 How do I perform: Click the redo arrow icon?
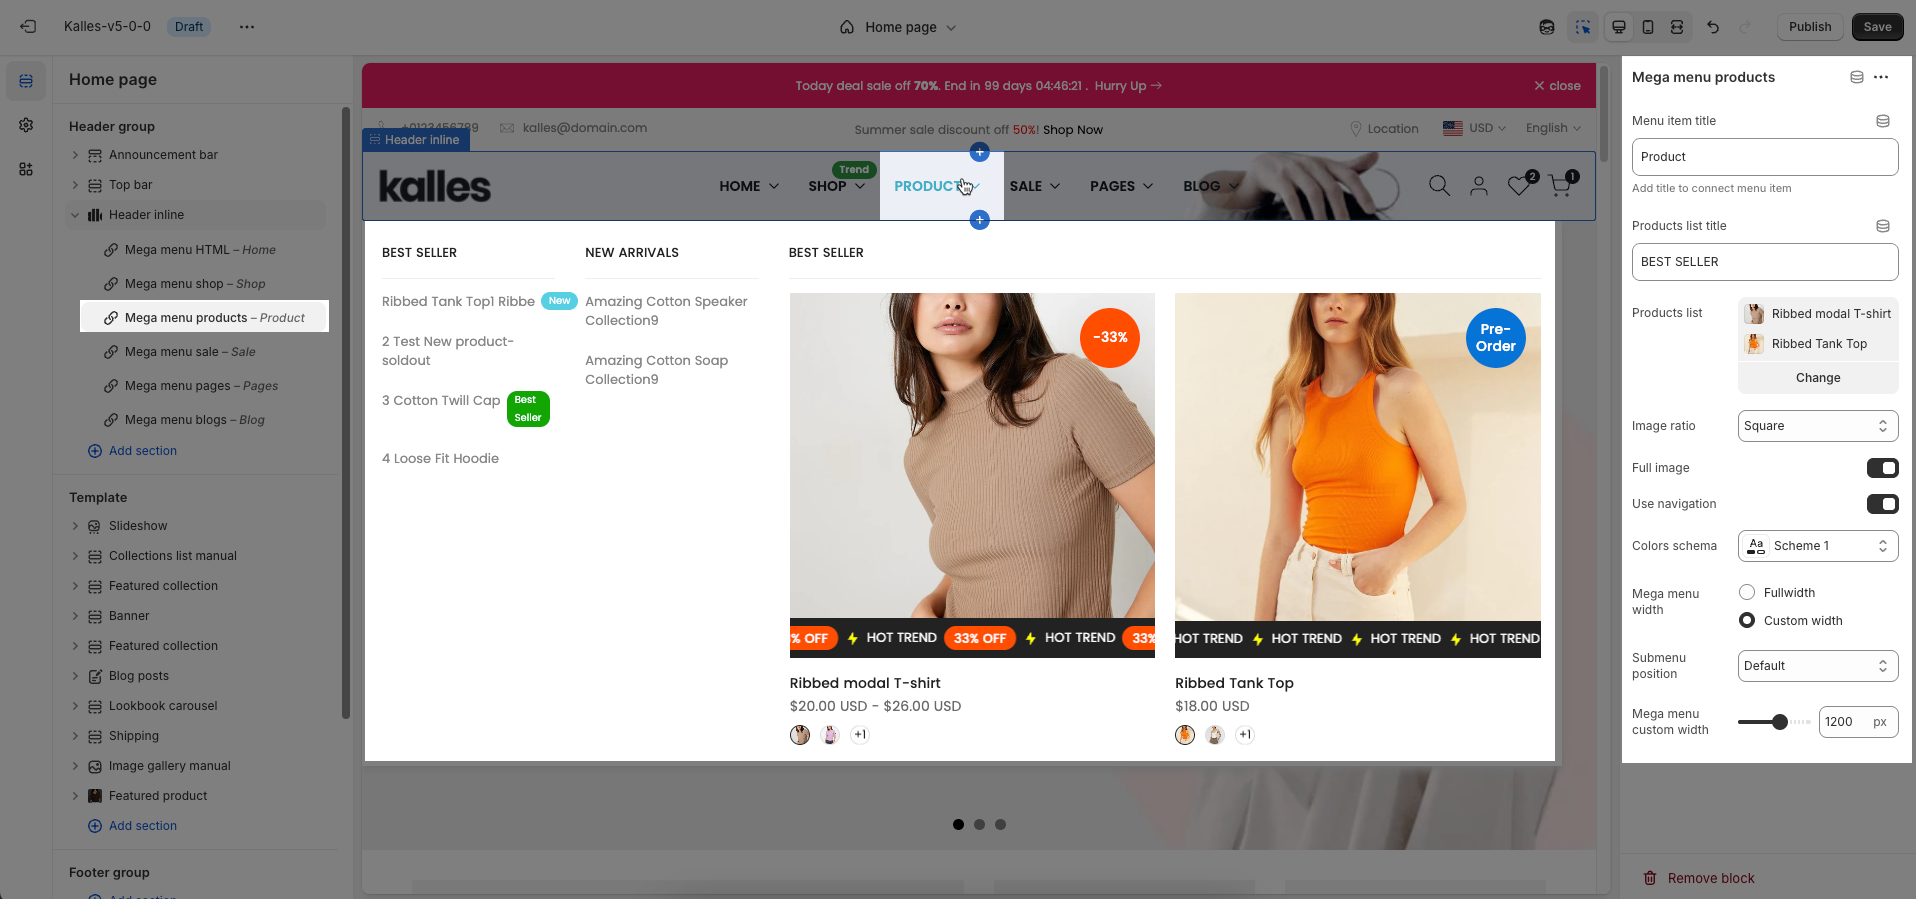pyautogui.click(x=1745, y=27)
